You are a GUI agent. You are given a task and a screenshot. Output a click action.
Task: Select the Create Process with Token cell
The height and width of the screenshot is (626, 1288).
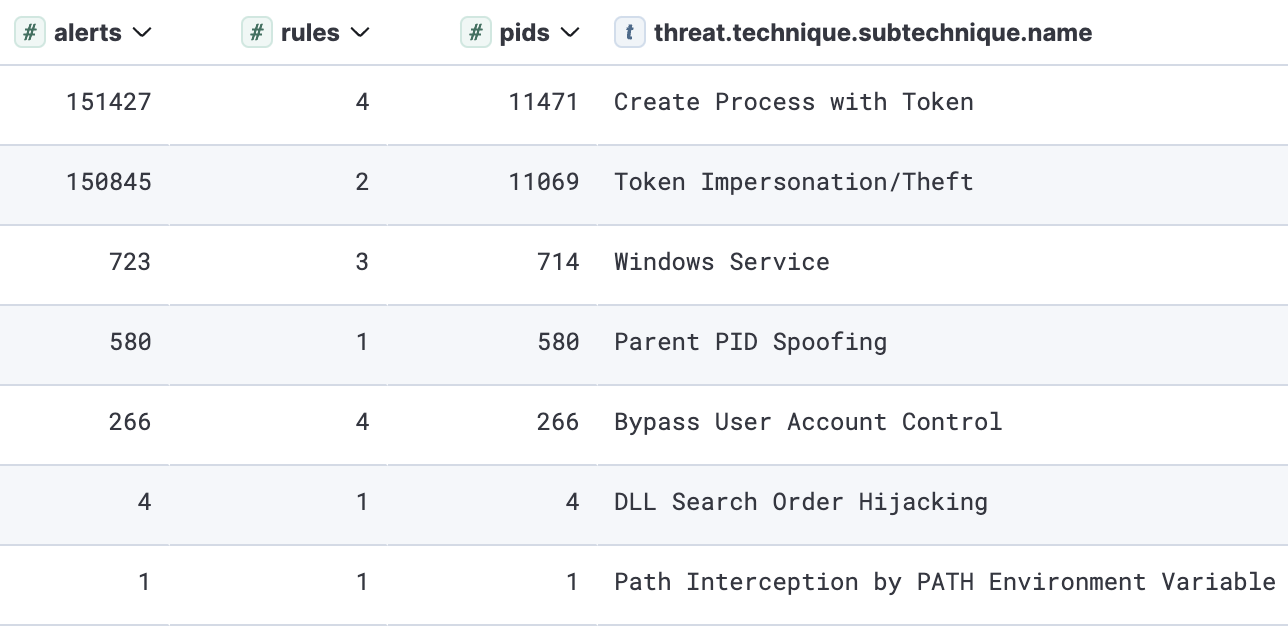(x=793, y=102)
